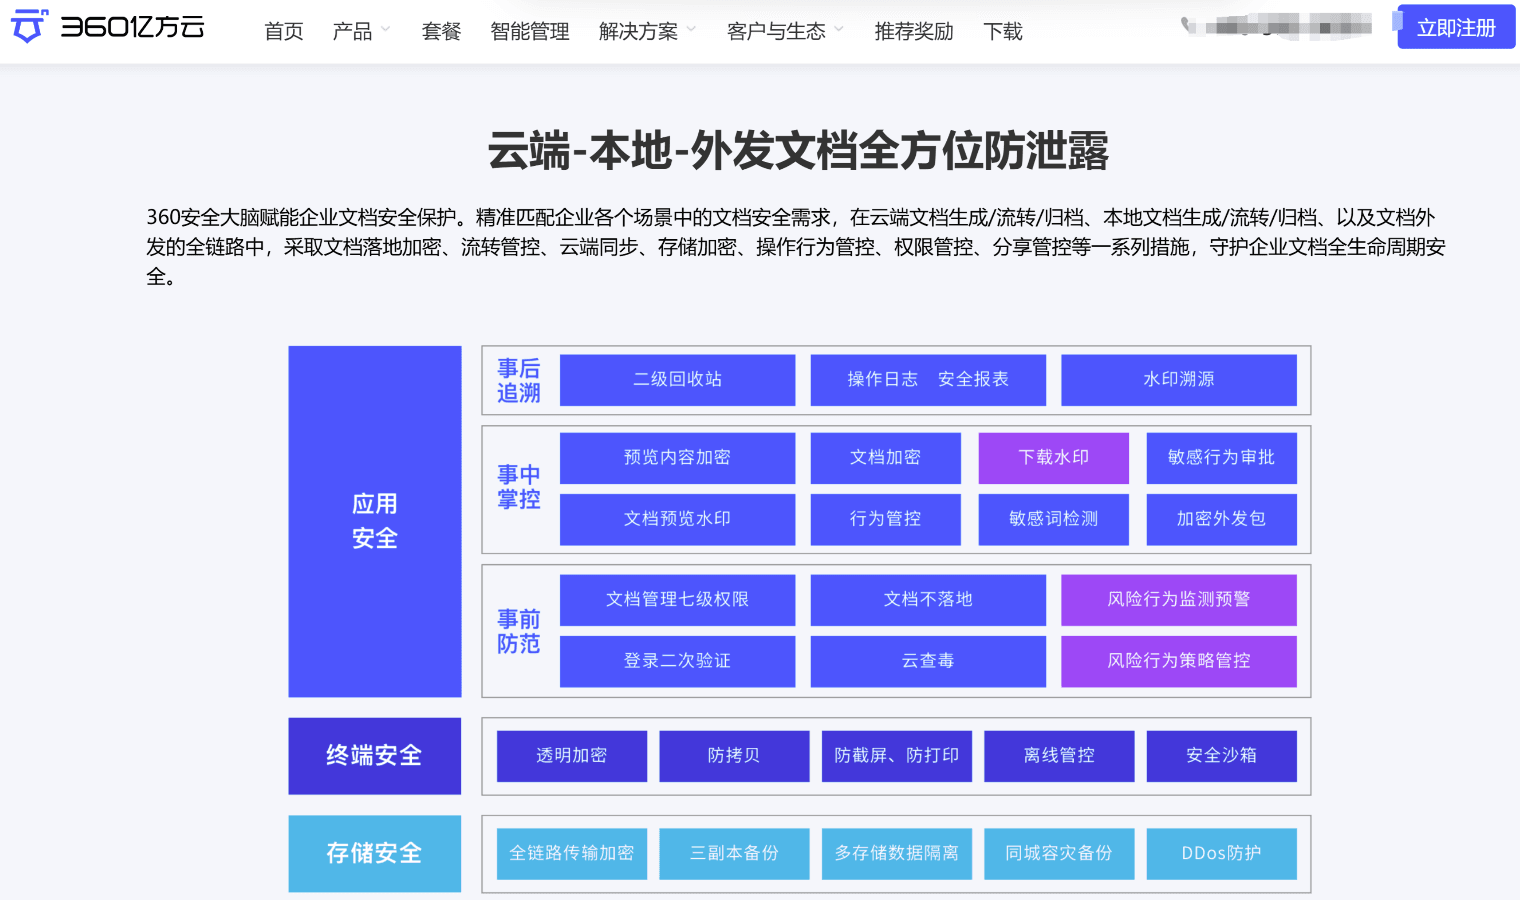Click the DDos防护 tile
This screenshot has width=1520, height=900.
point(1222,853)
